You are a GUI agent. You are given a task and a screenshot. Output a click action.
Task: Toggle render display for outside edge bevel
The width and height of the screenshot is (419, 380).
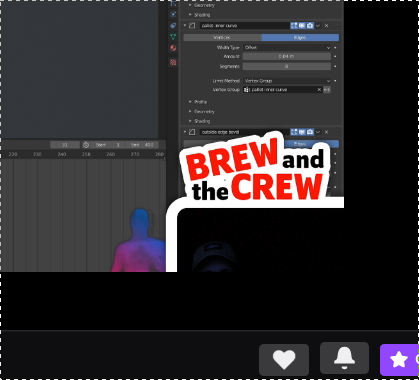pyautogui.click(x=310, y=132)
